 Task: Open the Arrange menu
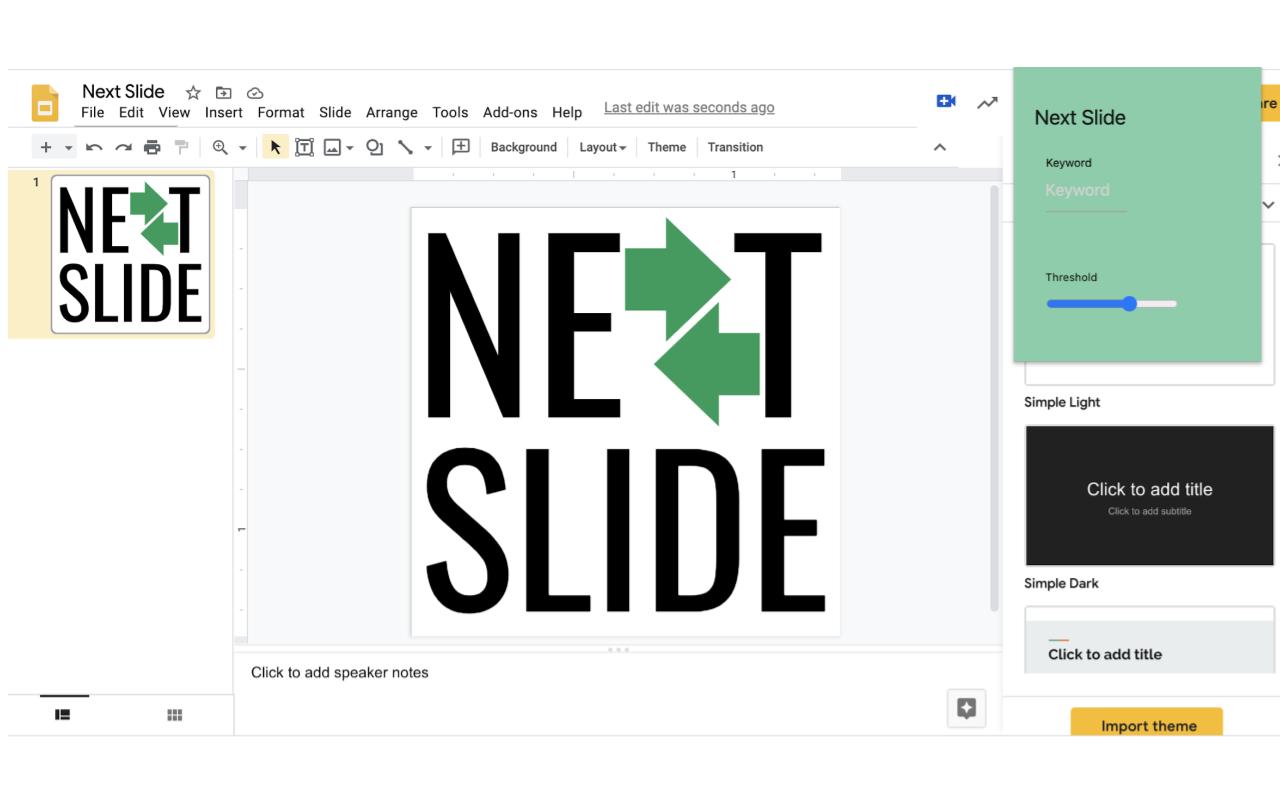point(392,113)
